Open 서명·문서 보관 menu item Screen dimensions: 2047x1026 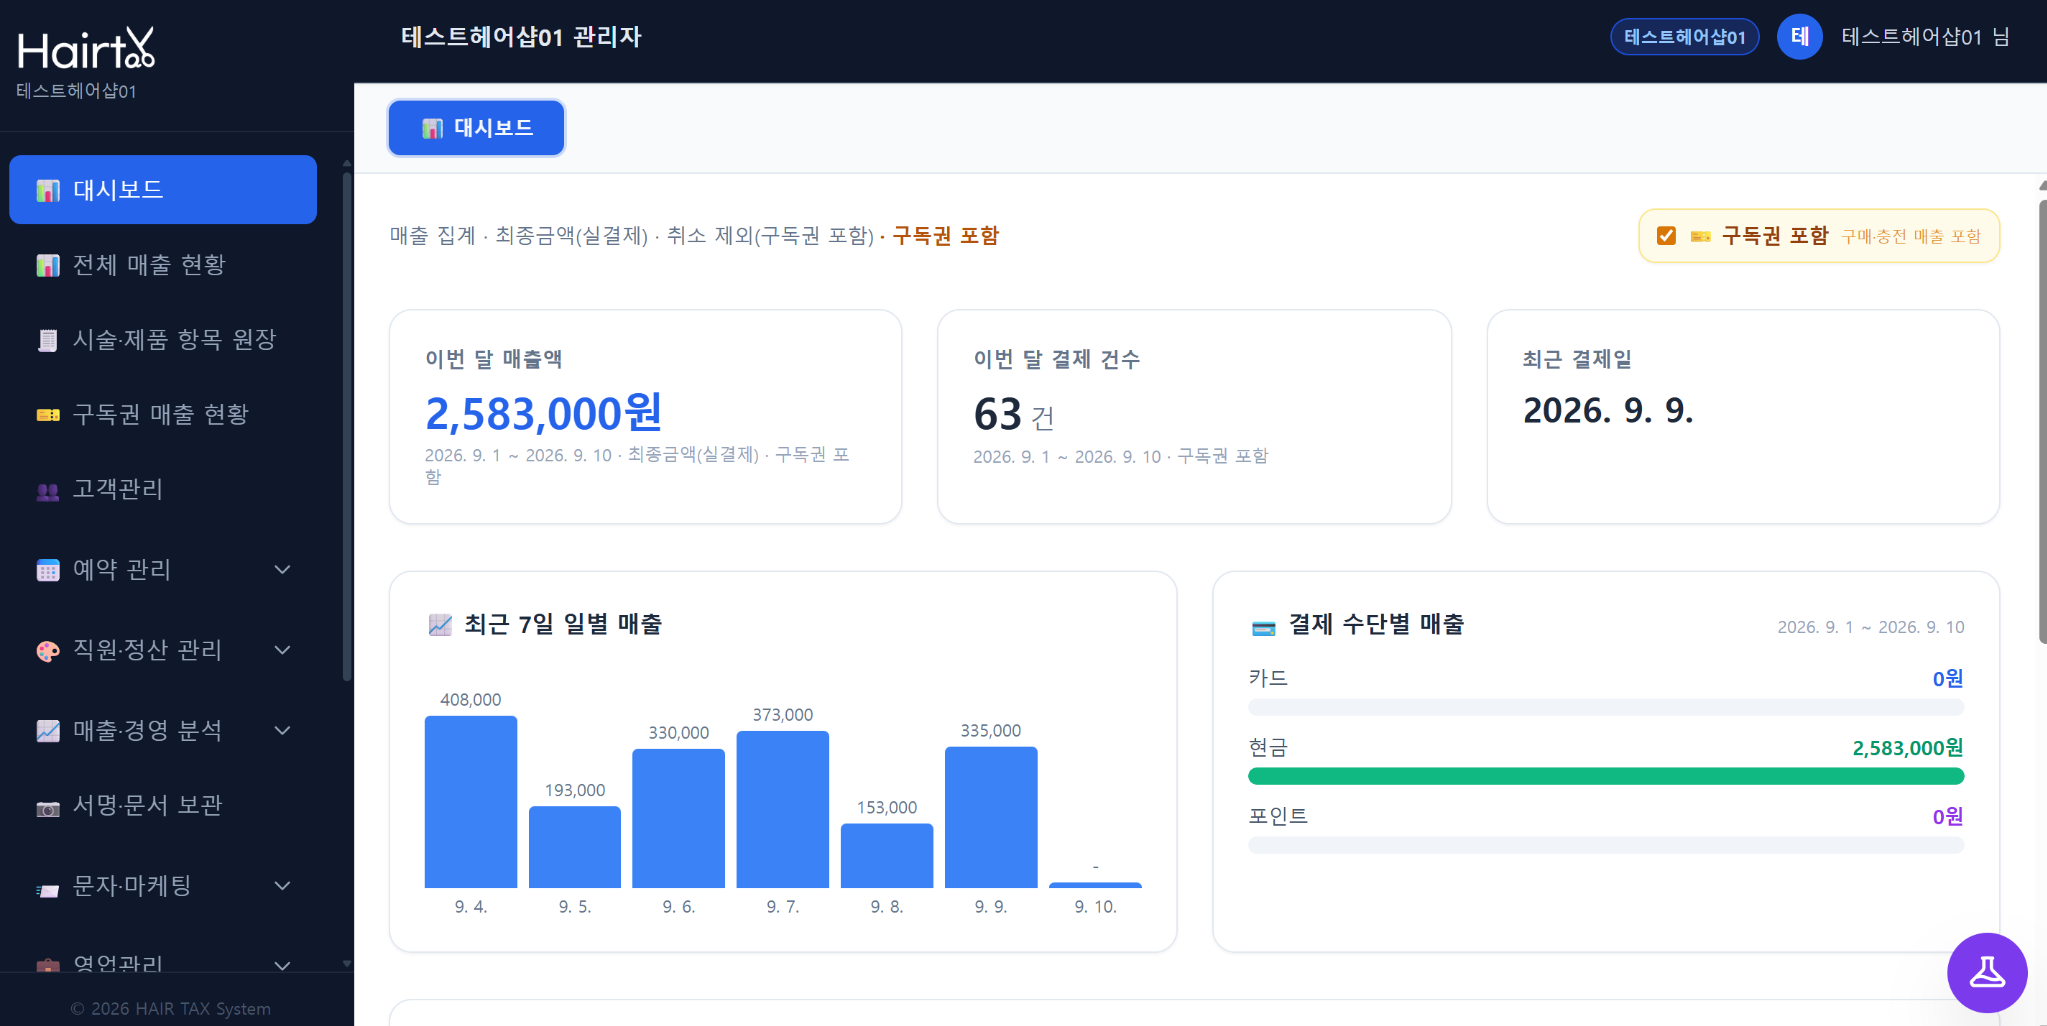click(163, 806)
